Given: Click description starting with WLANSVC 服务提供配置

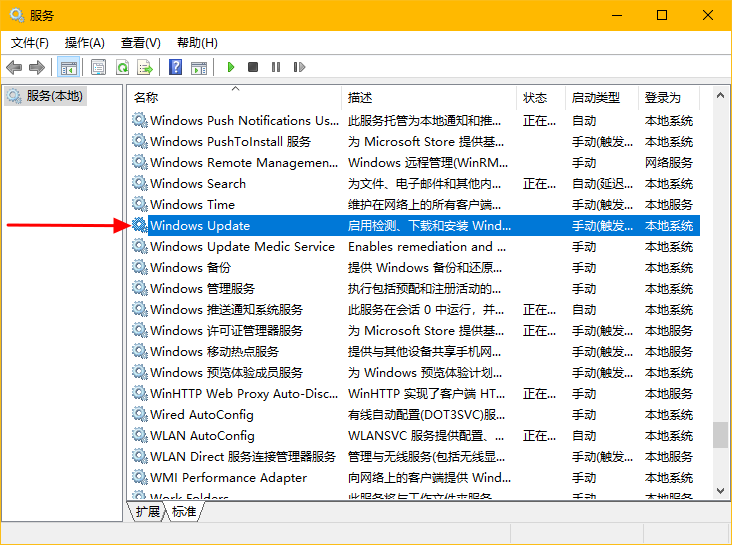Looking at the screenshot, I should [x=426, y=436].
